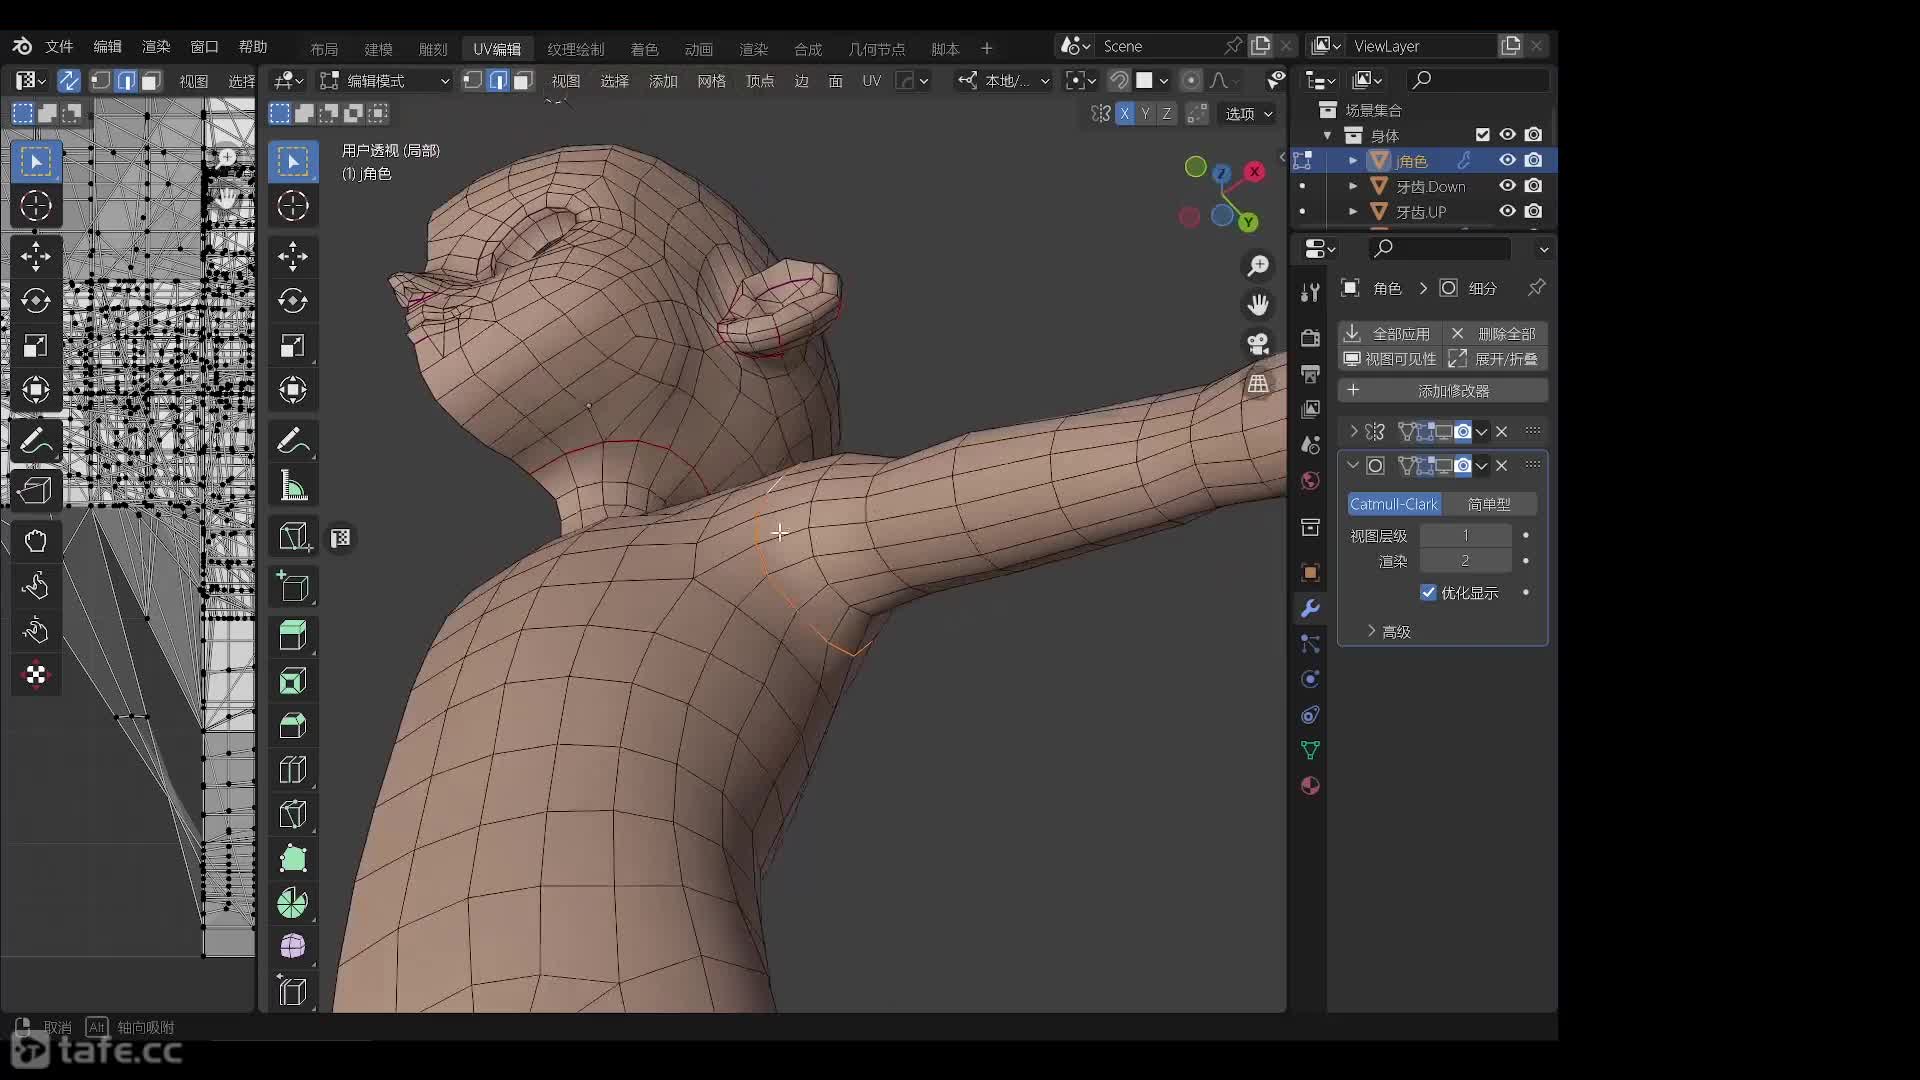
Task: Activate the UV editor Move tool
Action: click(x=36, y=256)
